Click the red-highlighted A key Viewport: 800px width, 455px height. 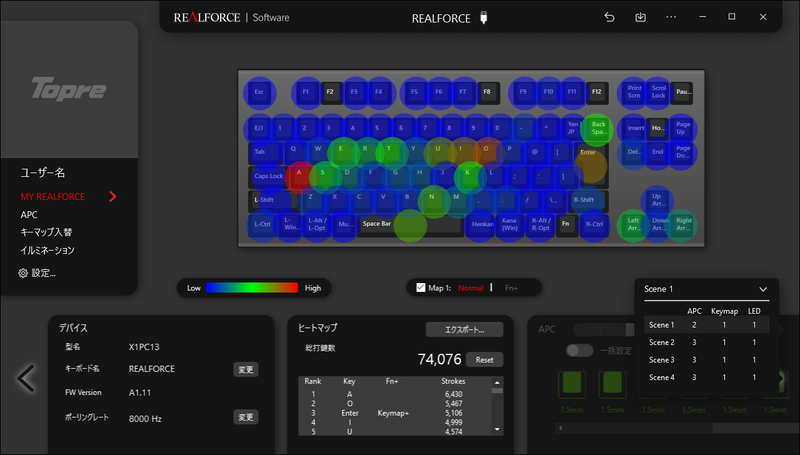pyautogui.click(x=299, y=176)
